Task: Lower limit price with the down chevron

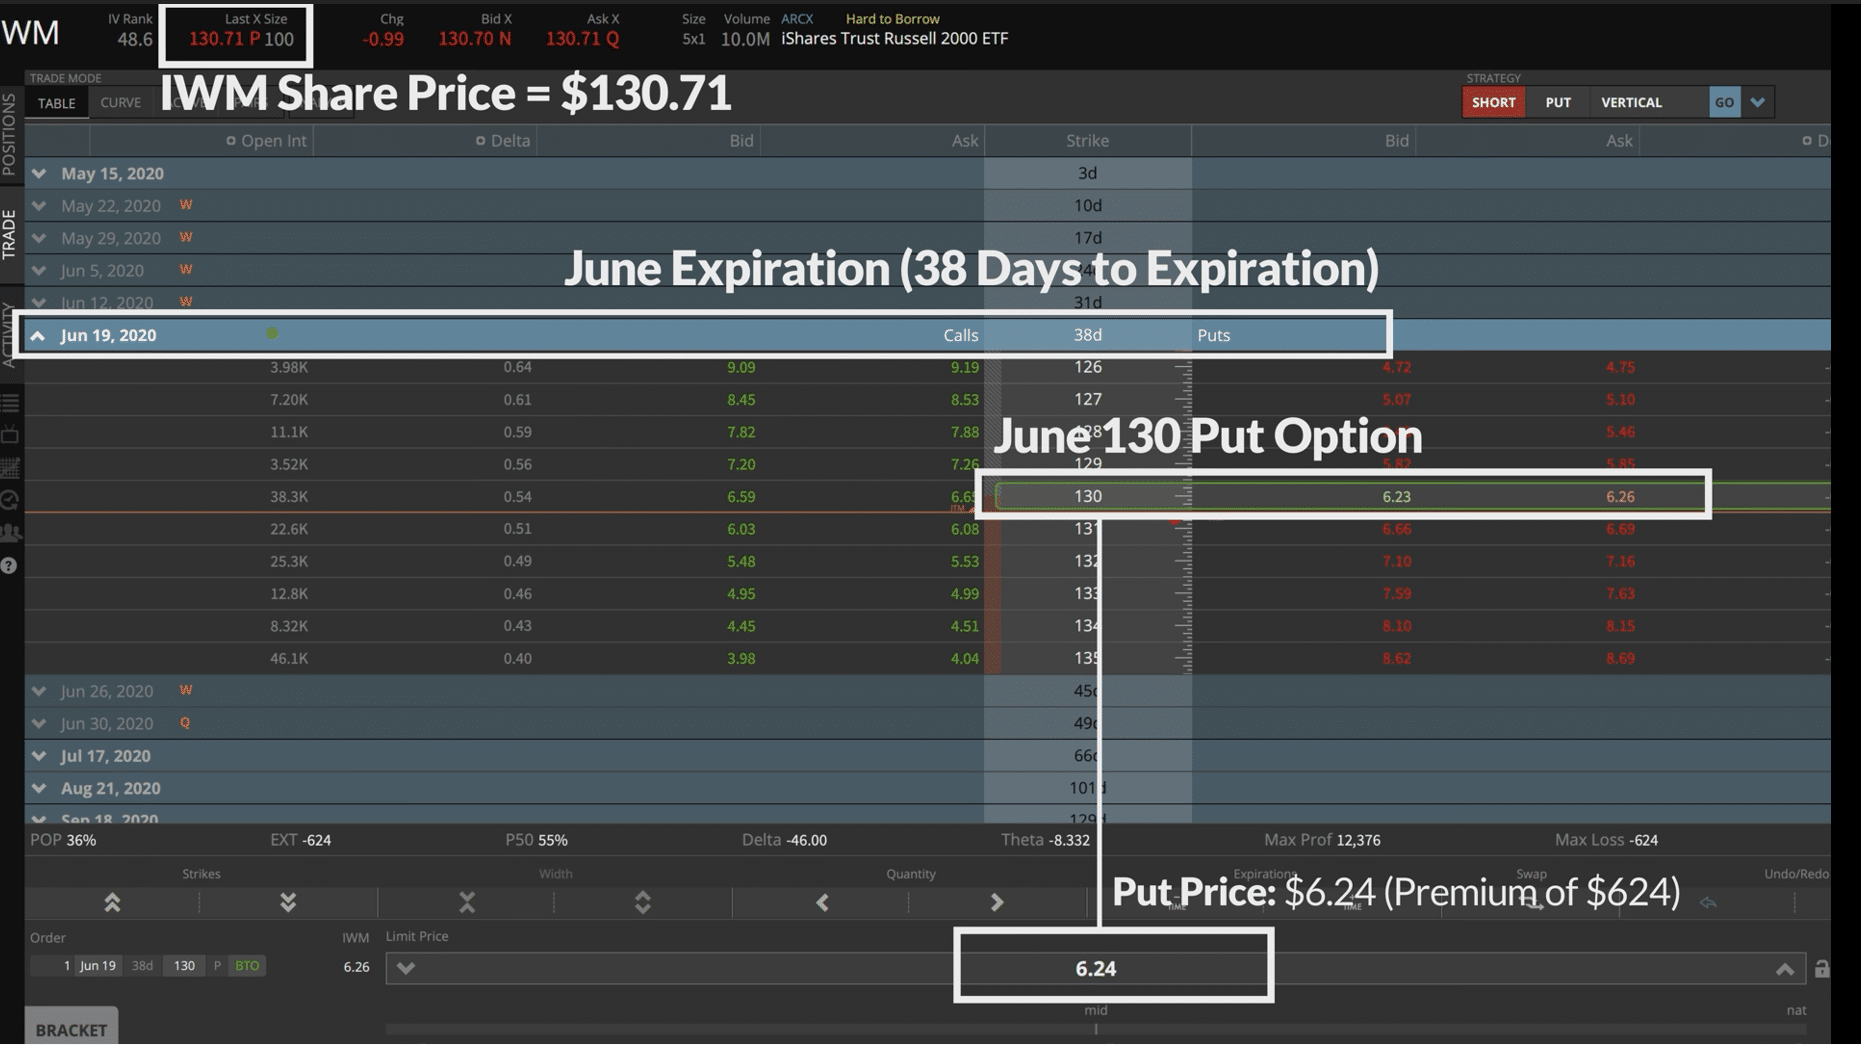Action: (406, 968)
